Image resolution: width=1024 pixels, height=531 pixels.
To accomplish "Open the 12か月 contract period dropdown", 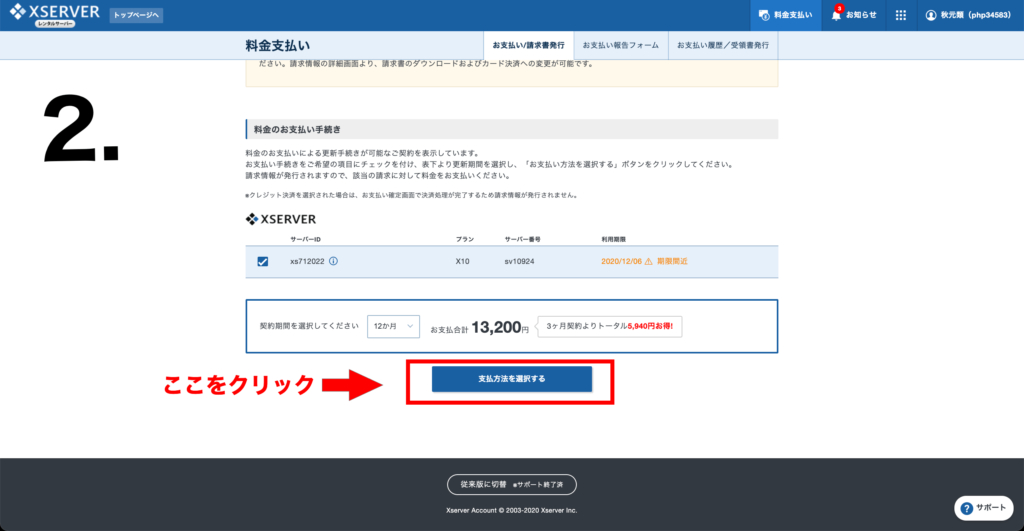I will pos(393,326).
